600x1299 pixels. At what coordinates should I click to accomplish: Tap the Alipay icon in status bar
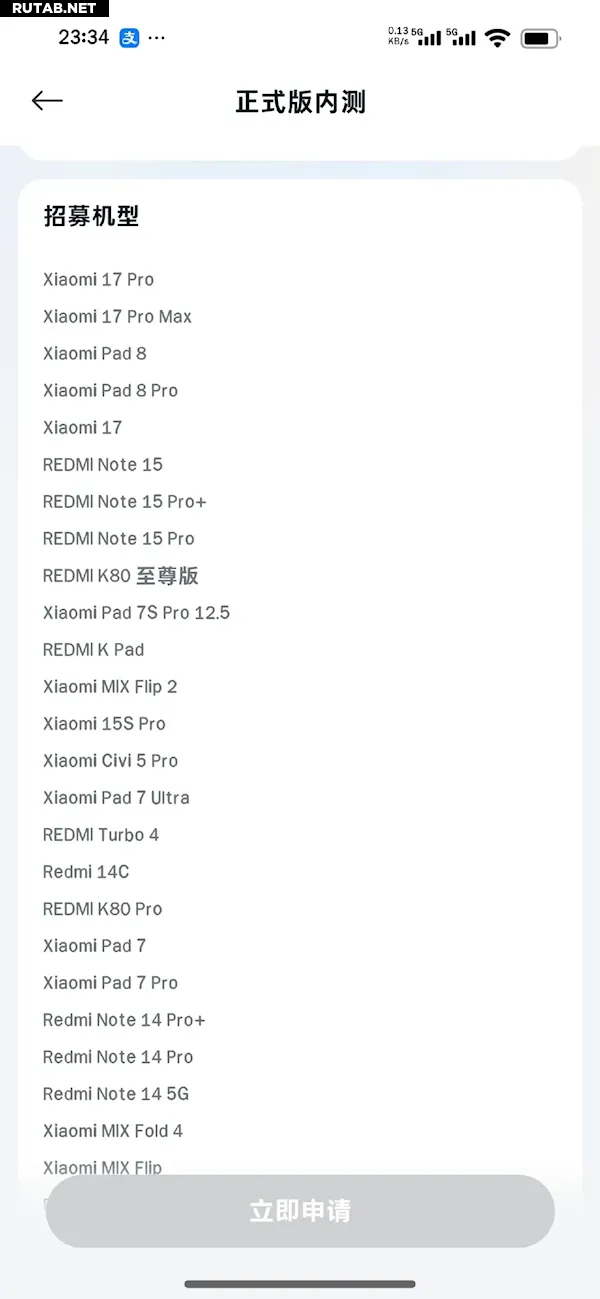129,38
